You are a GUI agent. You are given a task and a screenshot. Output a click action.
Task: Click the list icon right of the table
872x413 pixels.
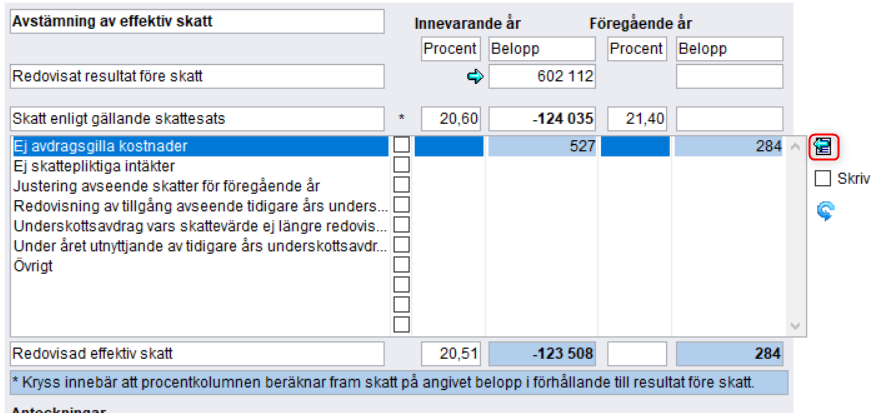click(x=823, y=147)
